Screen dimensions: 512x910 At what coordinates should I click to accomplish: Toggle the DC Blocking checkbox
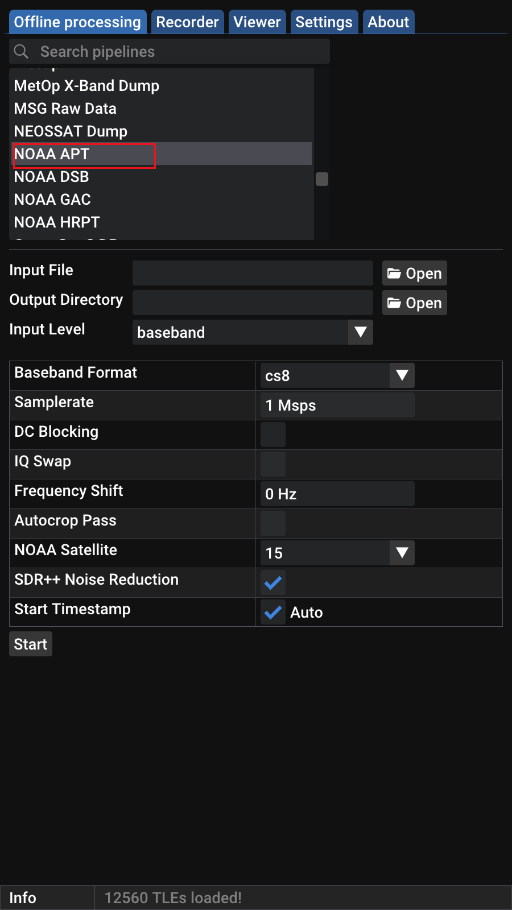pyautogui.click(x=273, y=434)
